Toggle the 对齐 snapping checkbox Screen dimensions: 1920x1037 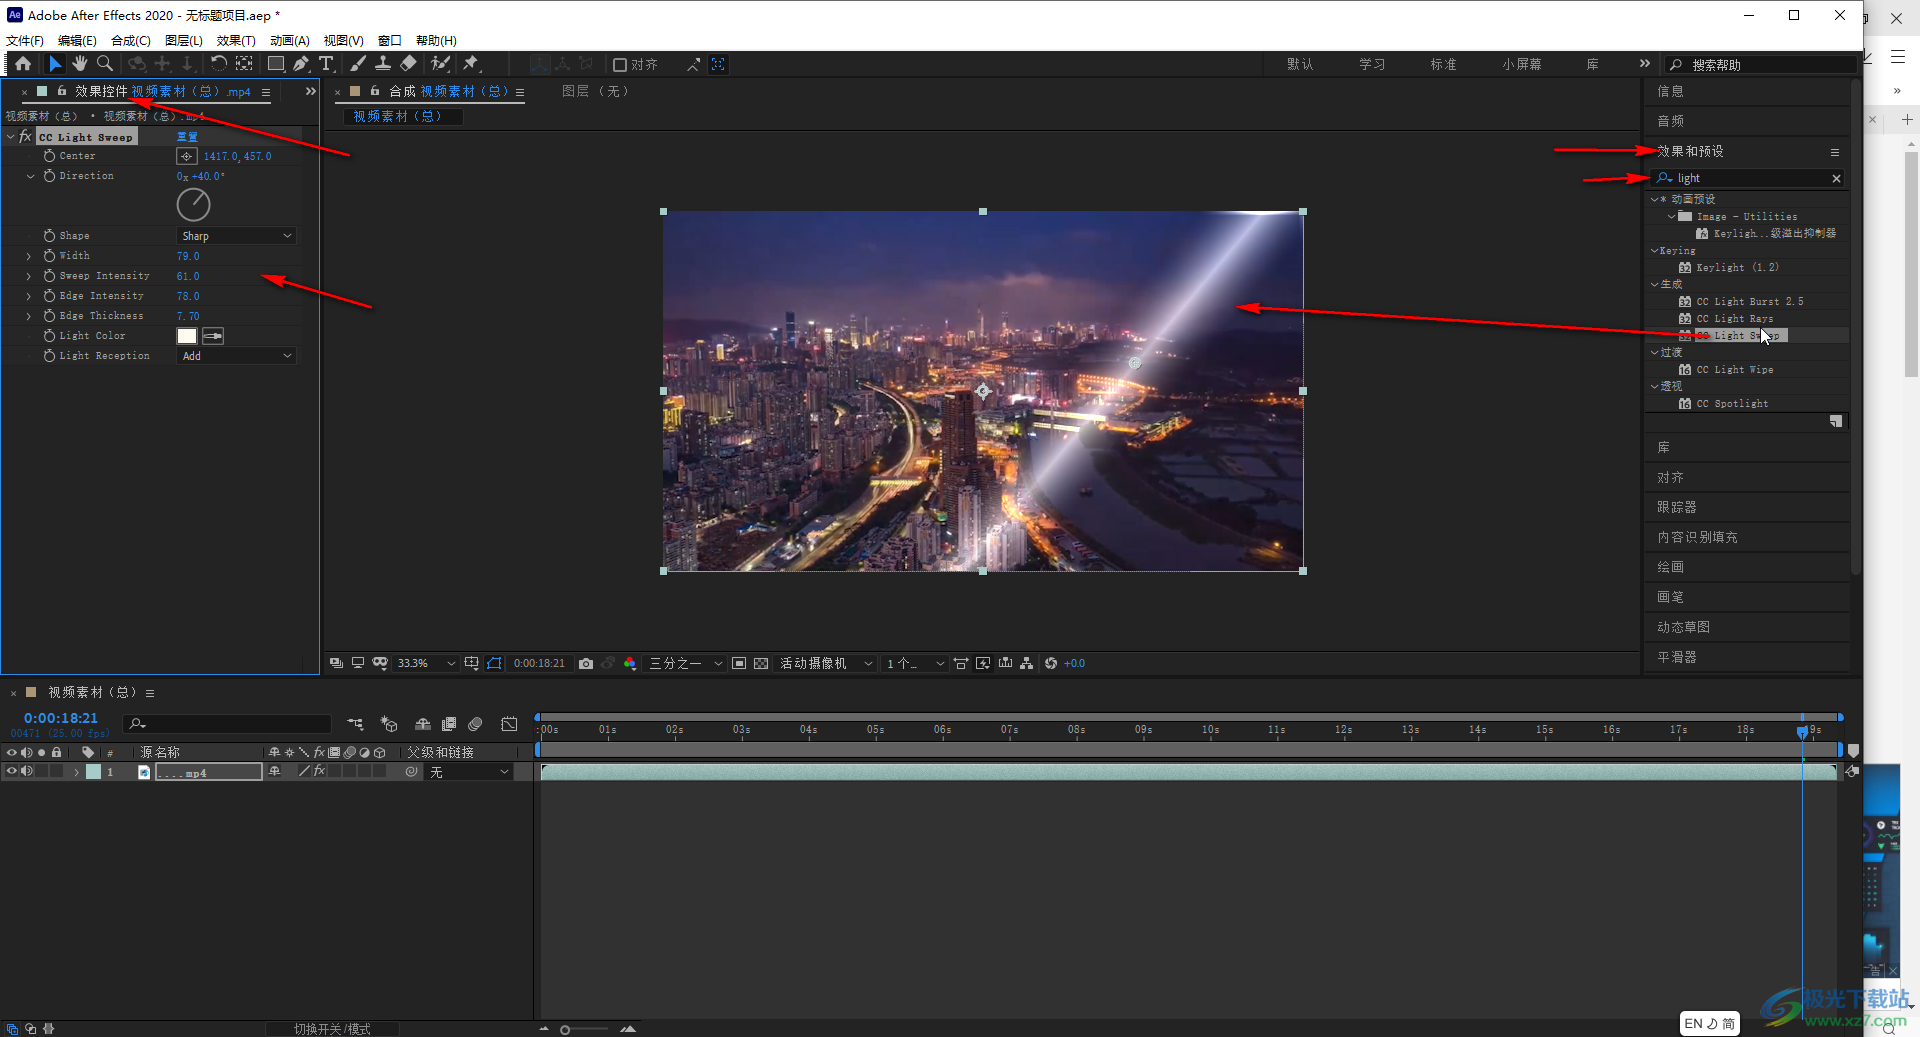(620, 65)
